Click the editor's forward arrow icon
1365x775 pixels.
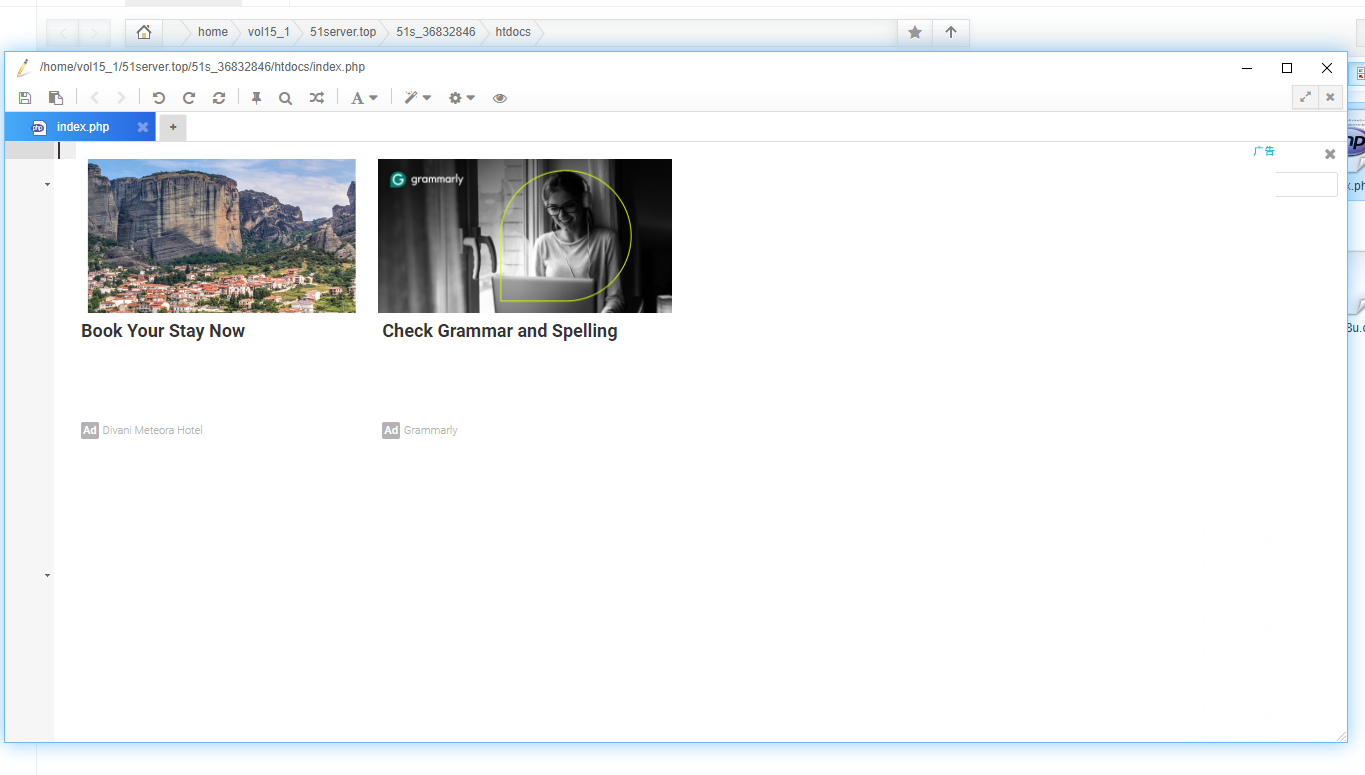[121, 98]
